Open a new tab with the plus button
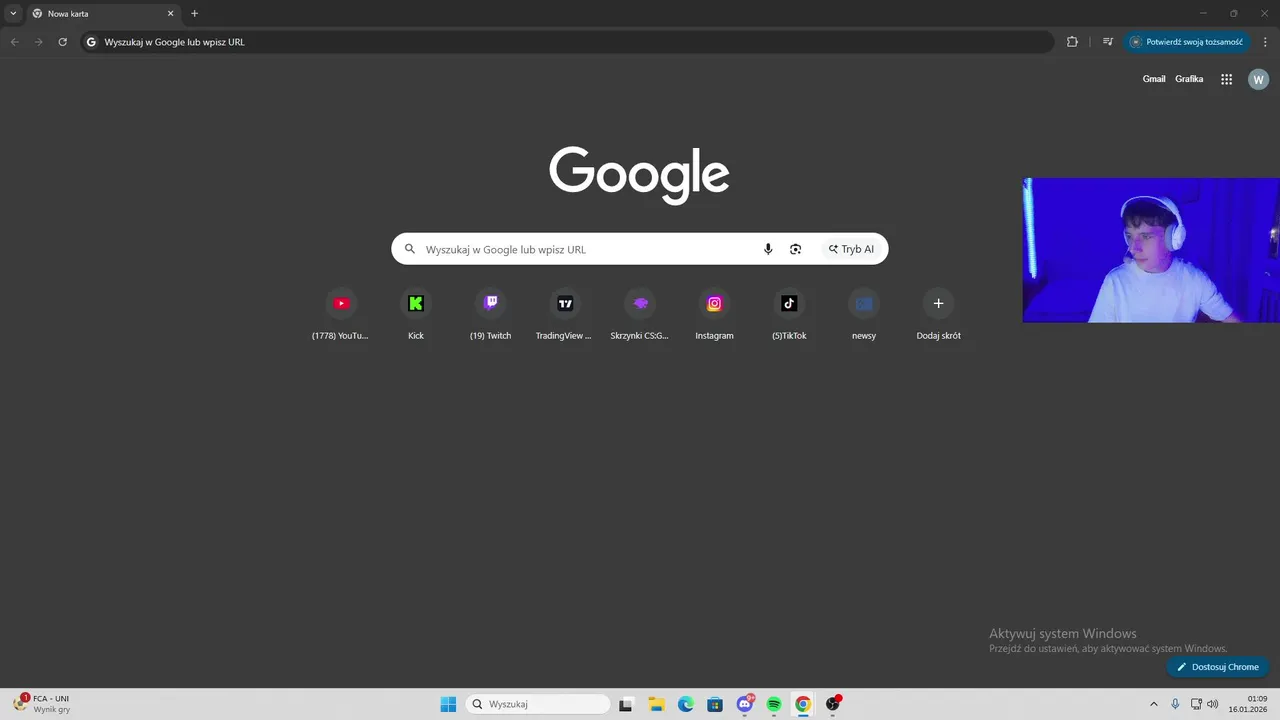The width and height of the screenshot is (1280, 720). (x=194, y=14)
